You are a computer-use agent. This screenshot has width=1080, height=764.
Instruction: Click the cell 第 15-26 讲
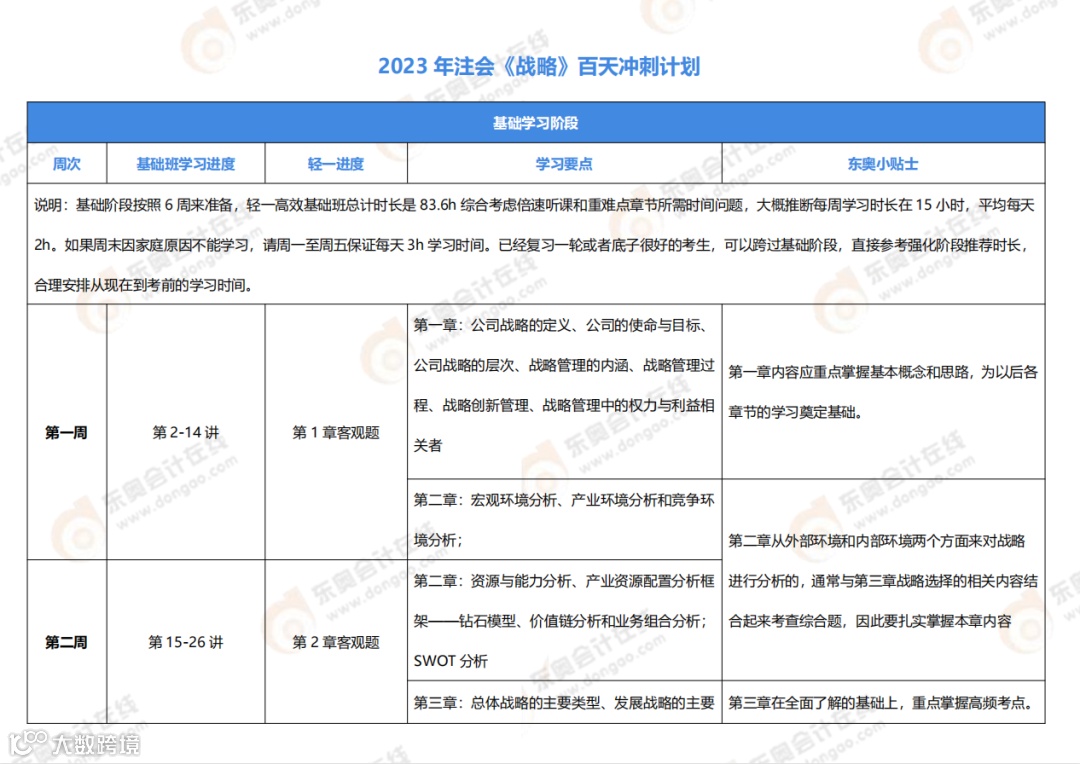186,642
